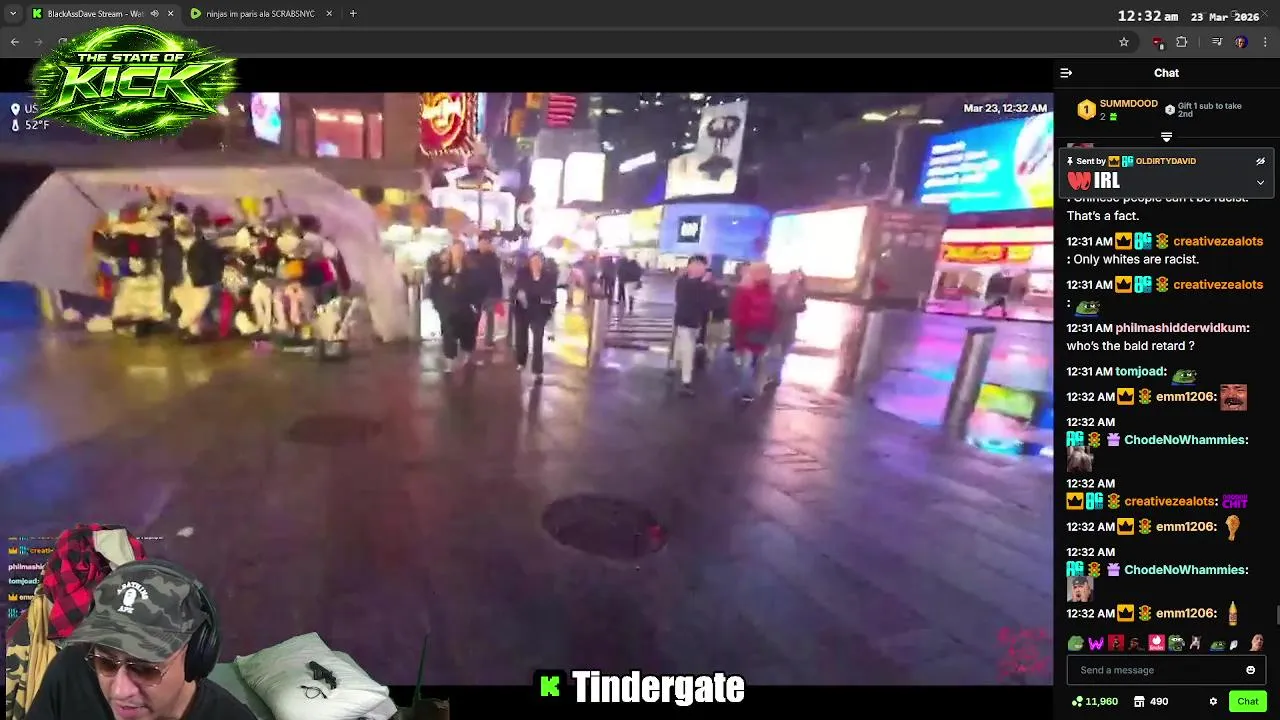Open SUMMDOOD's top gifter entry
The image size is (1280, 720).
1117,109
